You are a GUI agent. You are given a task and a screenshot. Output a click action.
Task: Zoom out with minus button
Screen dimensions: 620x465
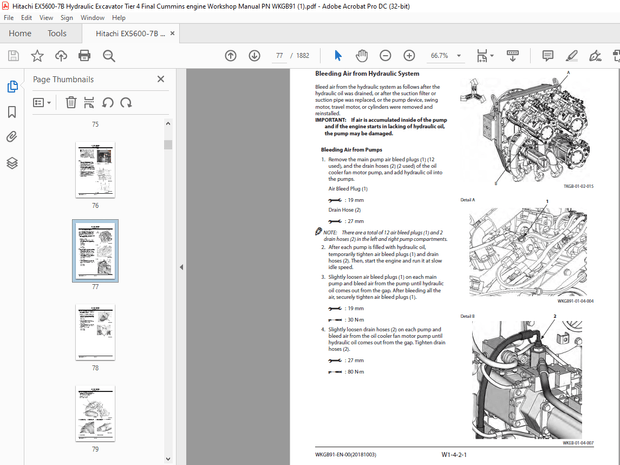tap(385, 56)
